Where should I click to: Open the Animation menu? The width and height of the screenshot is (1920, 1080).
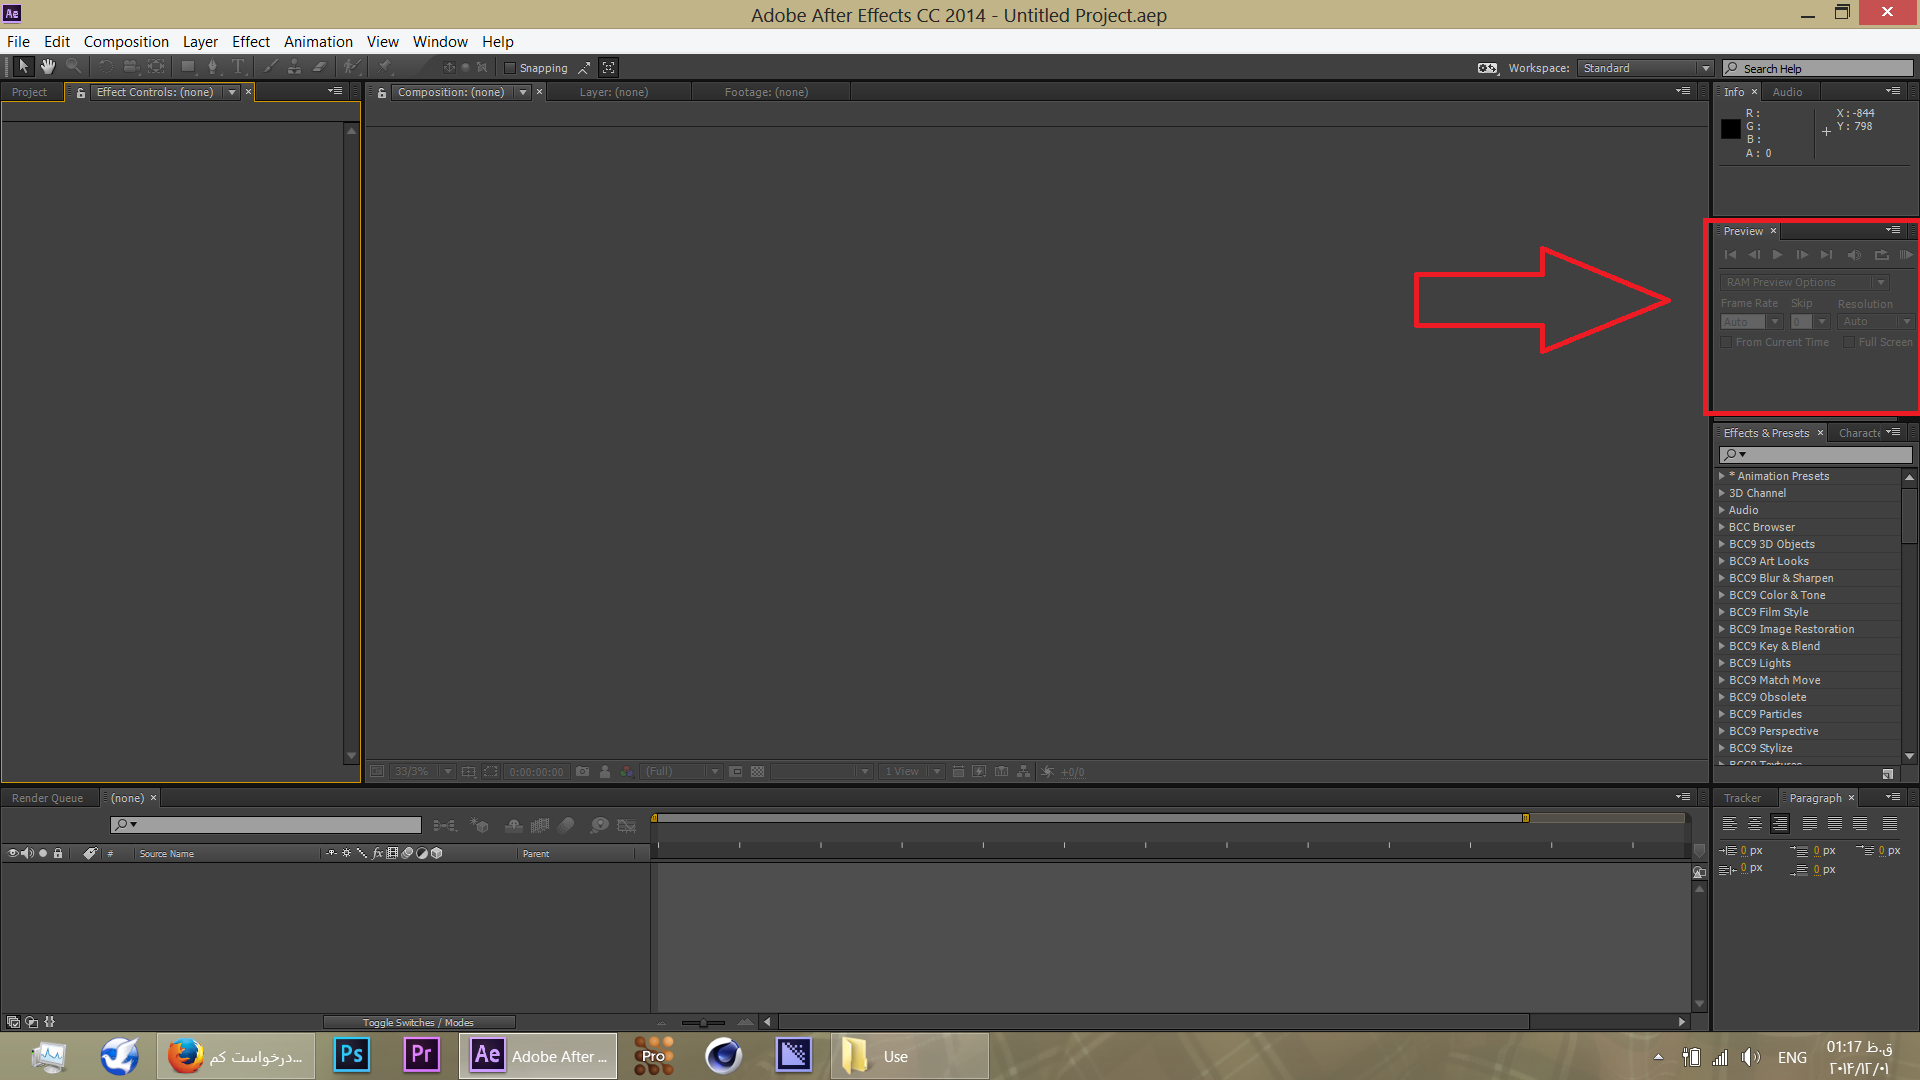pos(318,41)
